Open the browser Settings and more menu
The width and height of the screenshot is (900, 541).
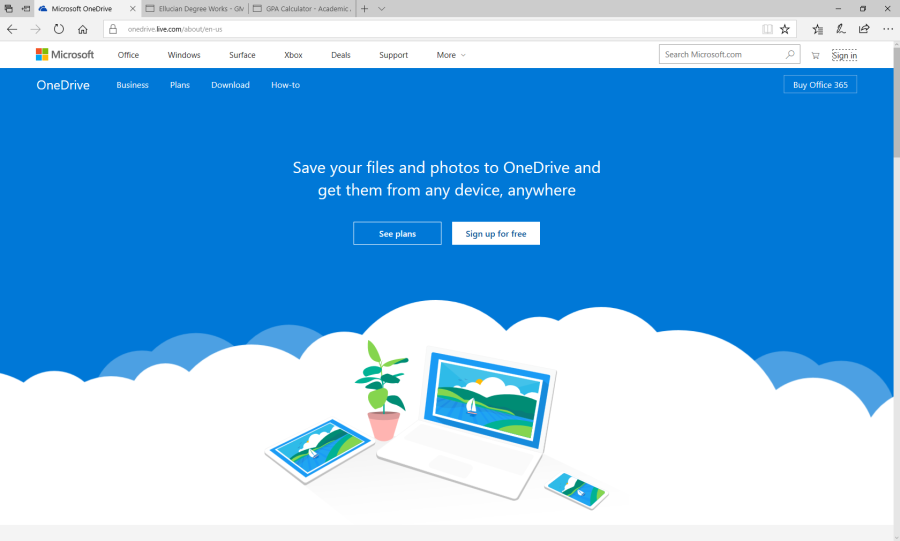pos(887,29)
